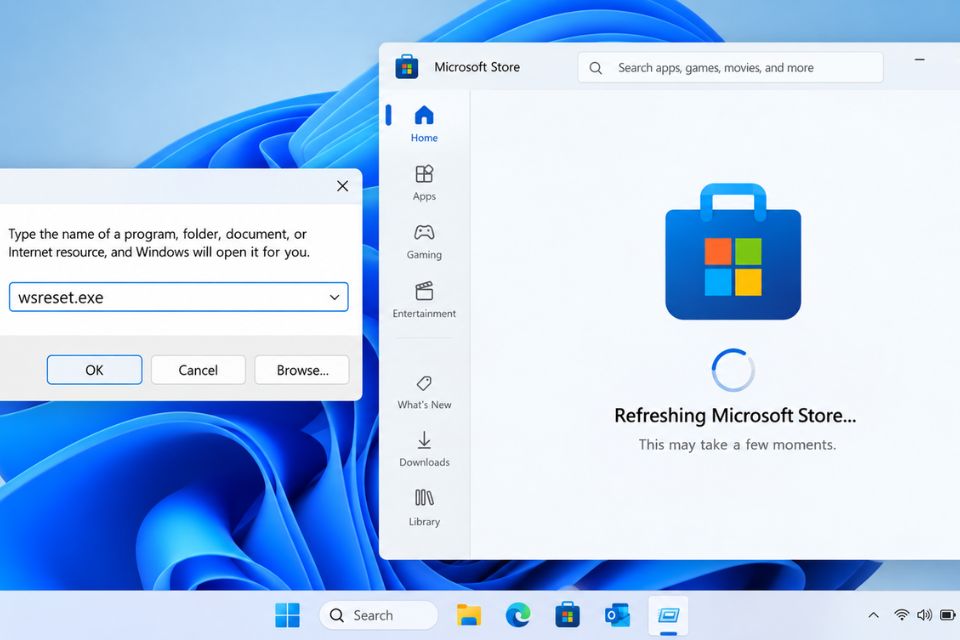Click the battery tray icon
960x640 pixels.
[947, 615]
